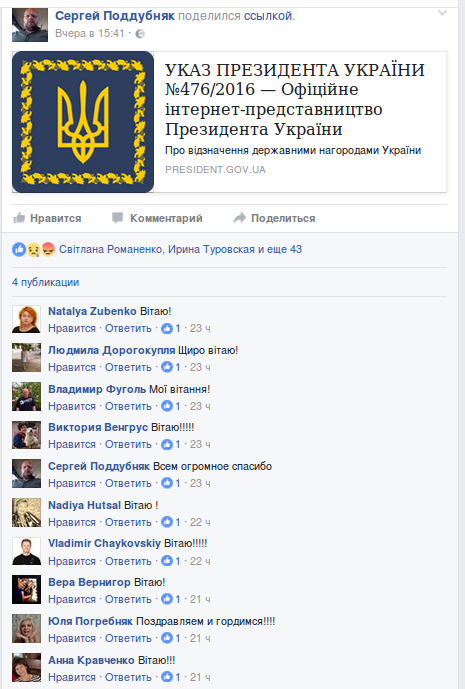Image resolution: width=465 pixels, height=689 pixels.
Task: Click the thumbs-up Like icon under the post
Action: tap(19, 218)
